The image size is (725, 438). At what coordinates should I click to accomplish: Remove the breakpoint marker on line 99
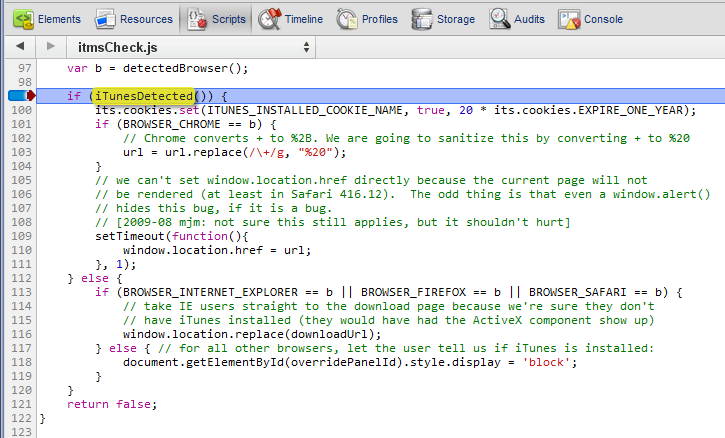coord(22,96)
